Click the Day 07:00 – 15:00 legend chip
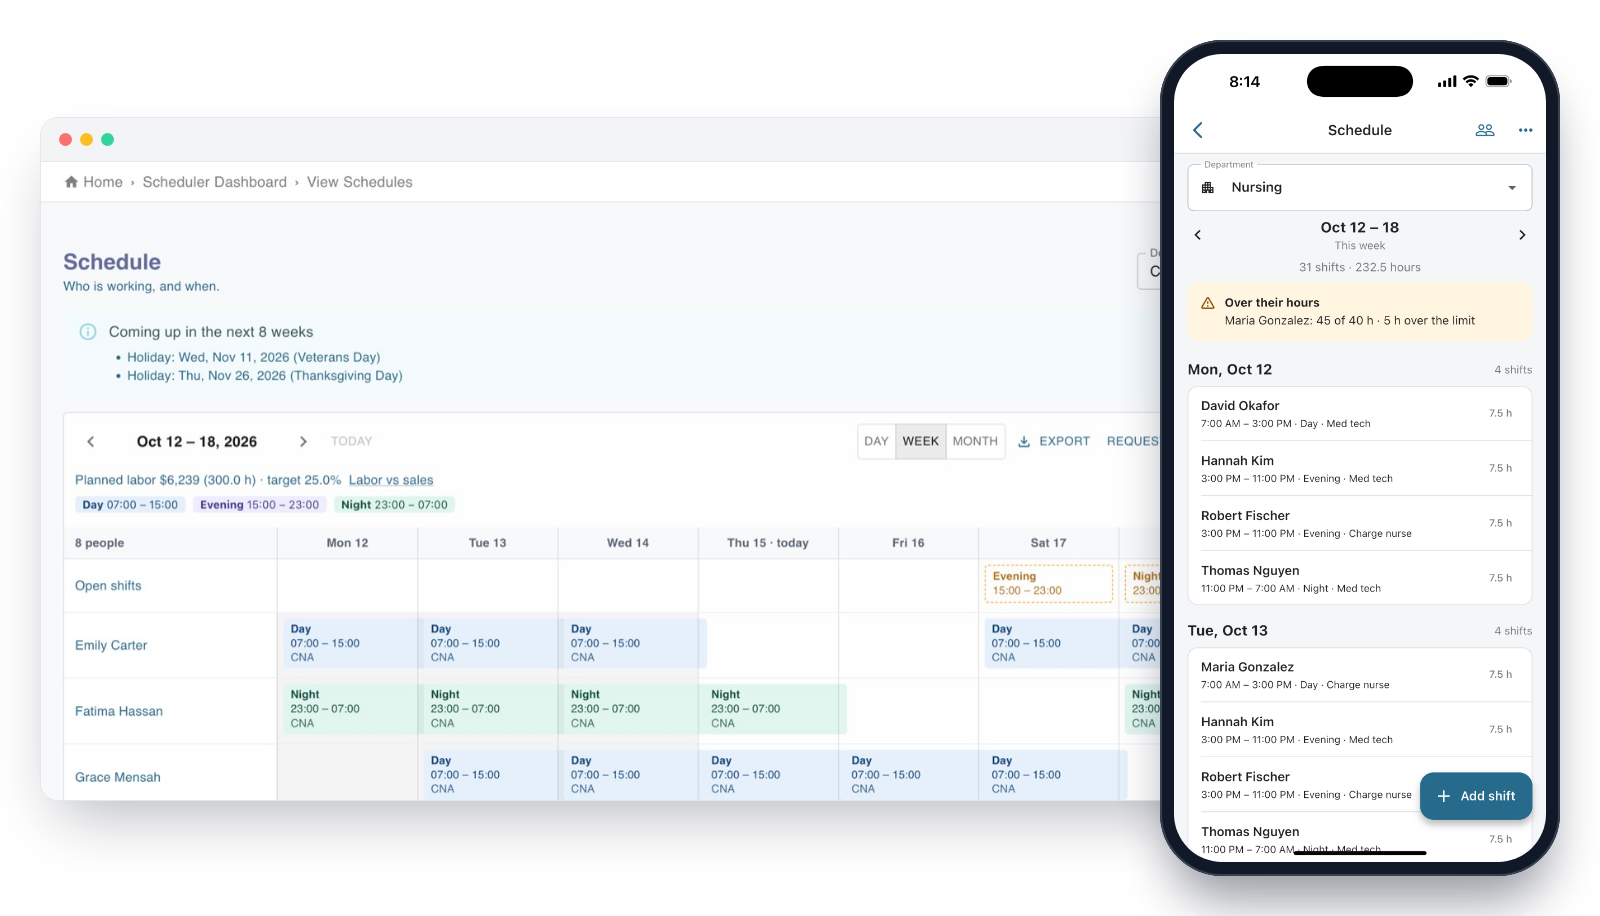 click(x=130, y=505)
